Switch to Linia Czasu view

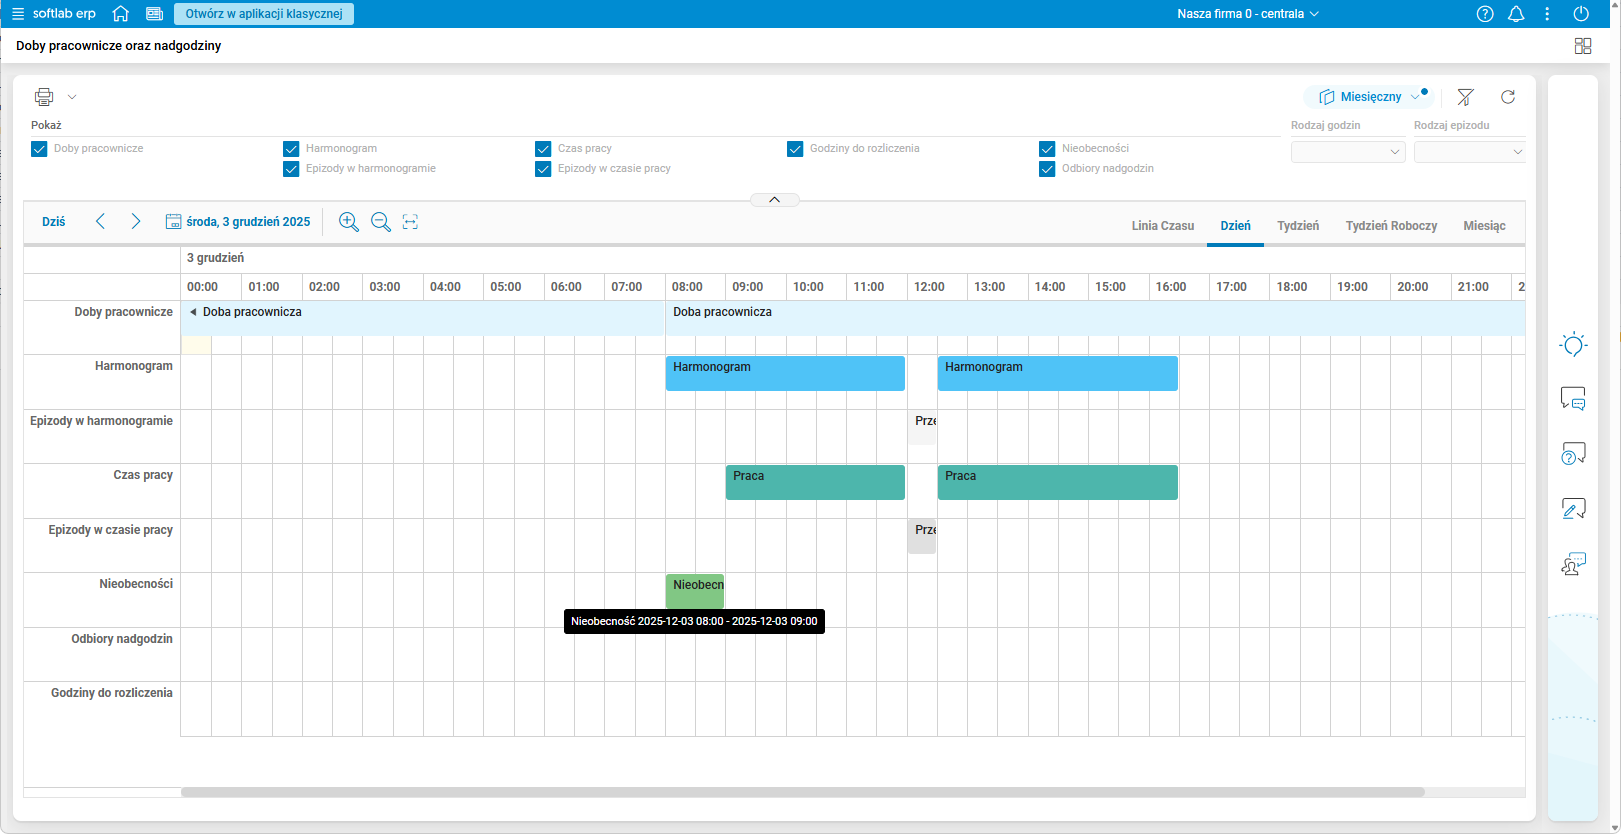tap(1163, 226)
